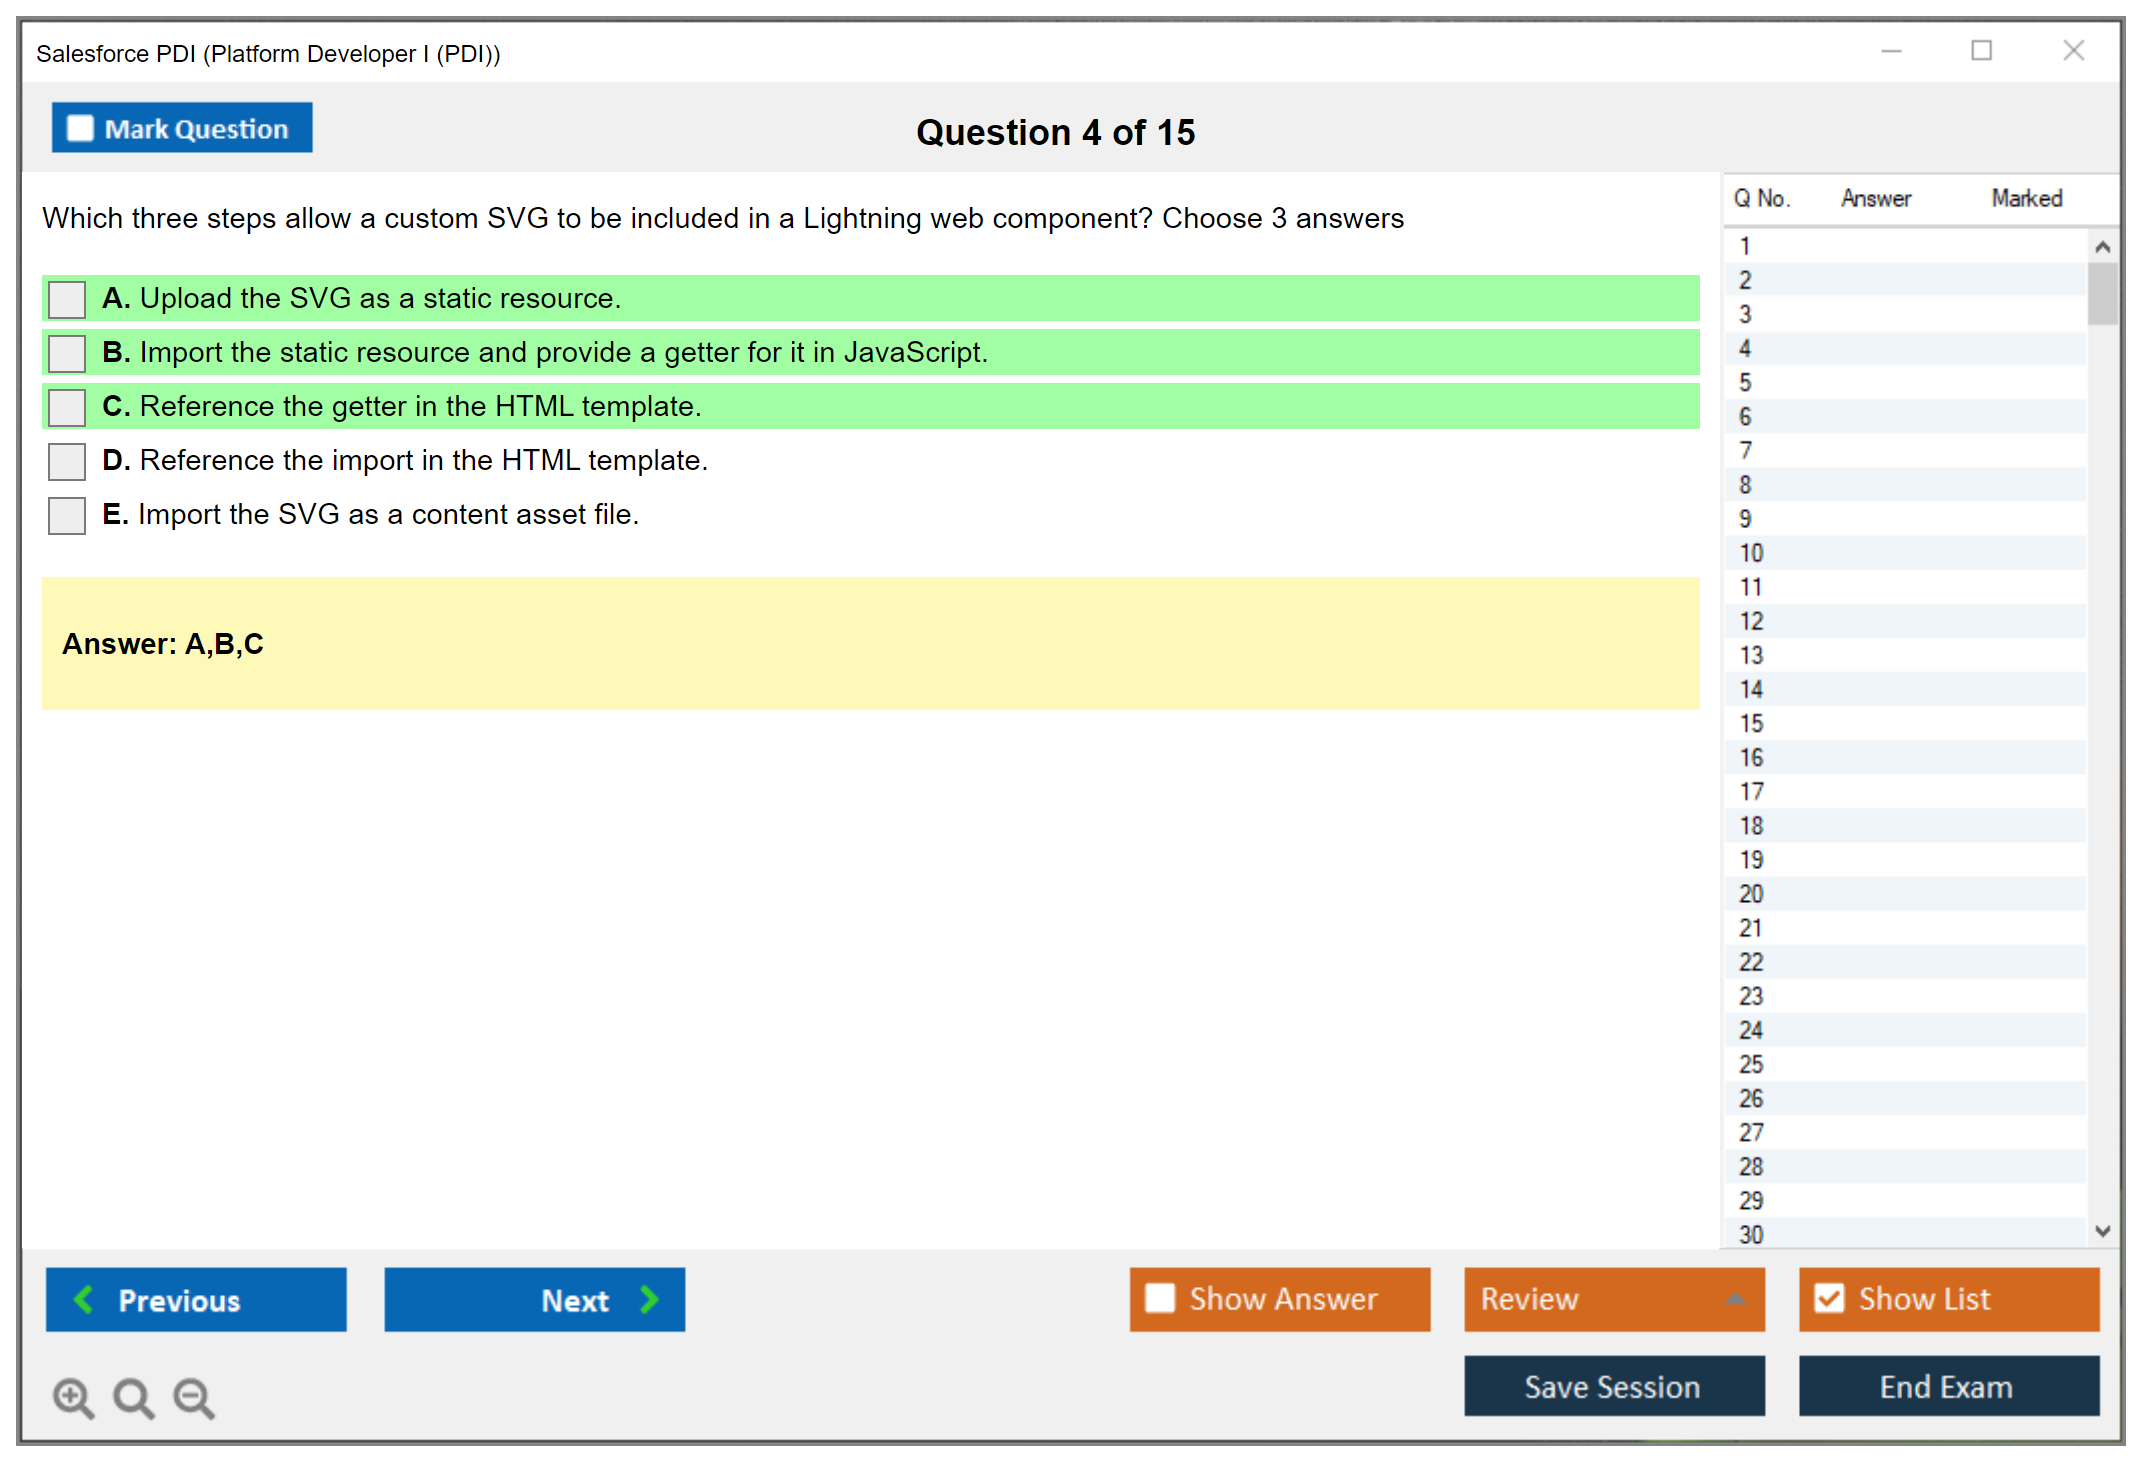Toggle the Show Answer checkbox
The image size is (2150, 1470).
point(1160,1298)
